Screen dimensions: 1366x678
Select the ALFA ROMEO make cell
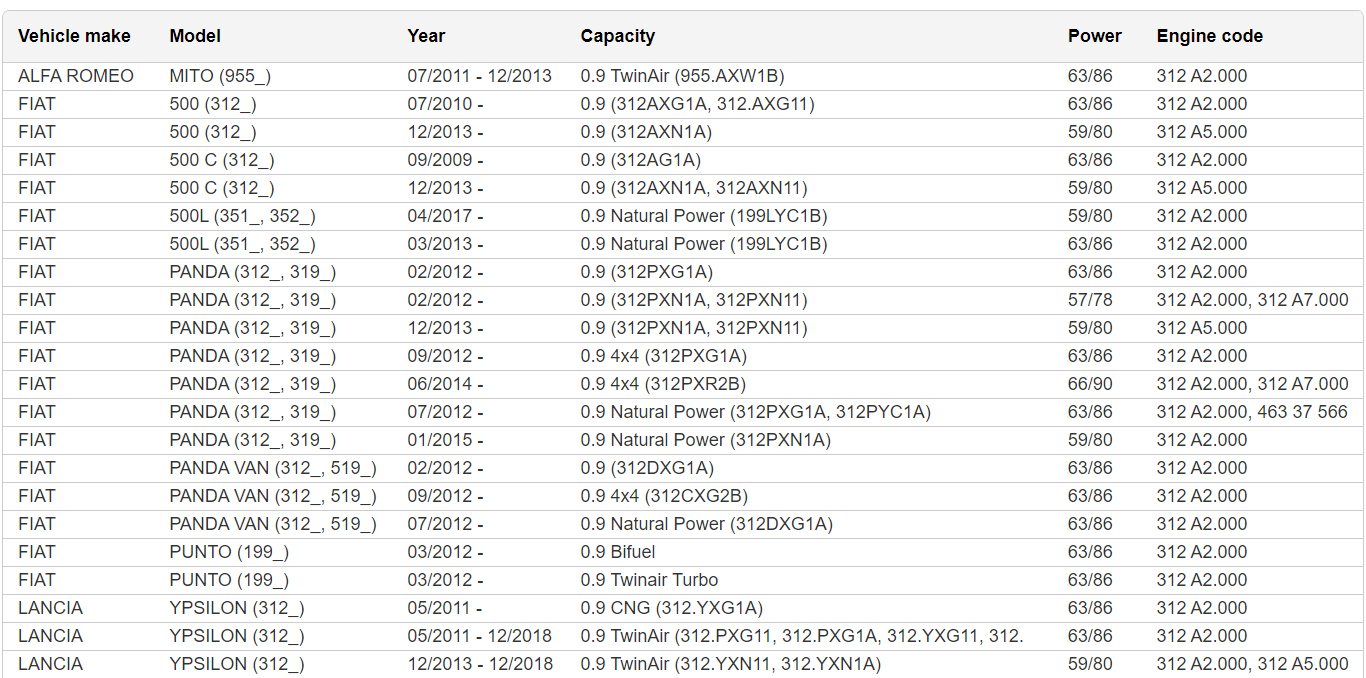coord(75,76)
